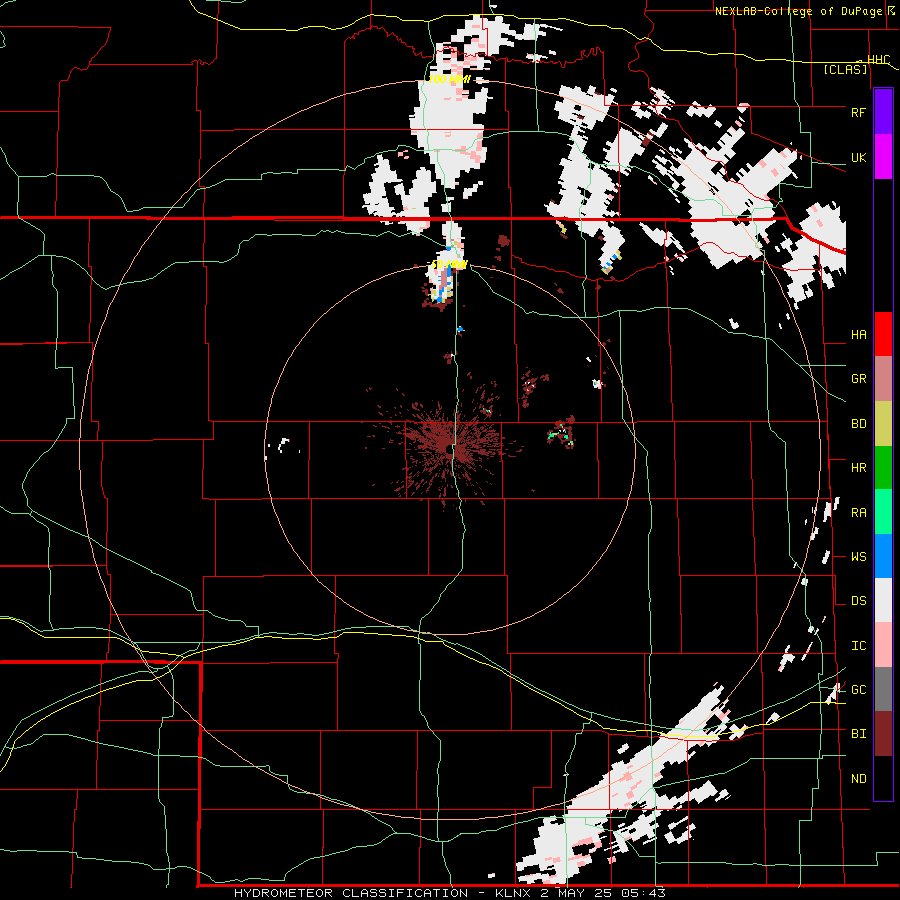The width and height of the screenshot is (900, 900).
Task: Click the '100 NMI' range ring label
Action: (449, 79)
